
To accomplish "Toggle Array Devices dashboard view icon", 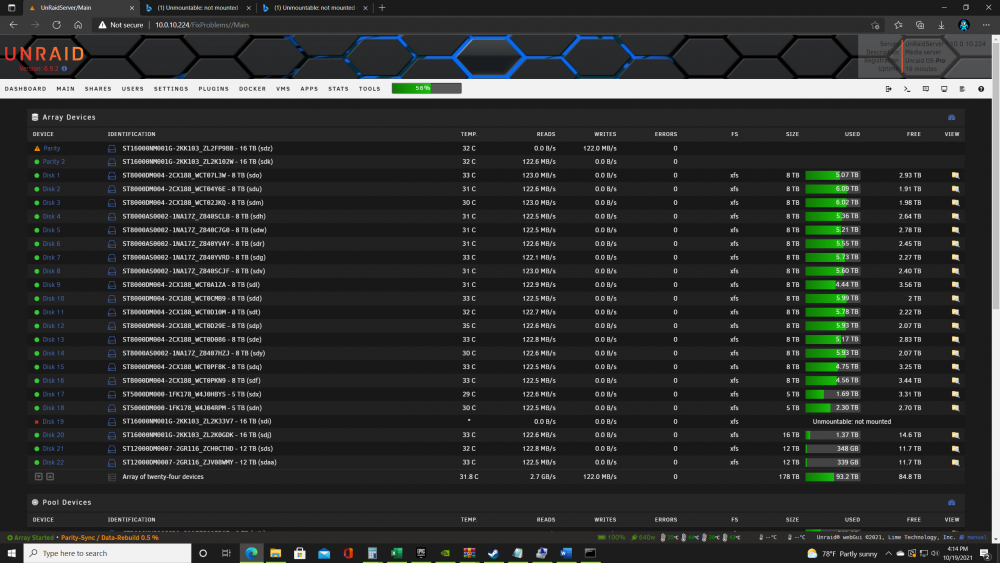I will (952, 117).
